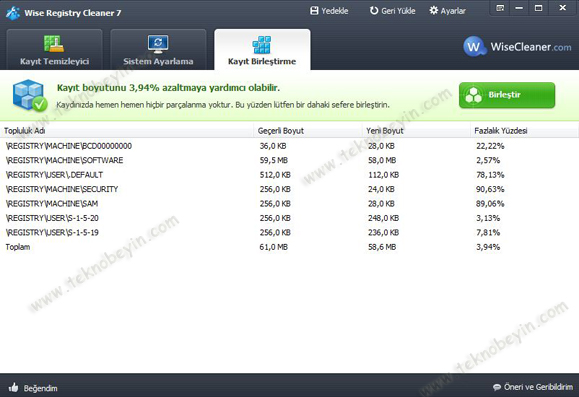Click the compact mode window icon
The image size is (579, 397).
point(500,8)
